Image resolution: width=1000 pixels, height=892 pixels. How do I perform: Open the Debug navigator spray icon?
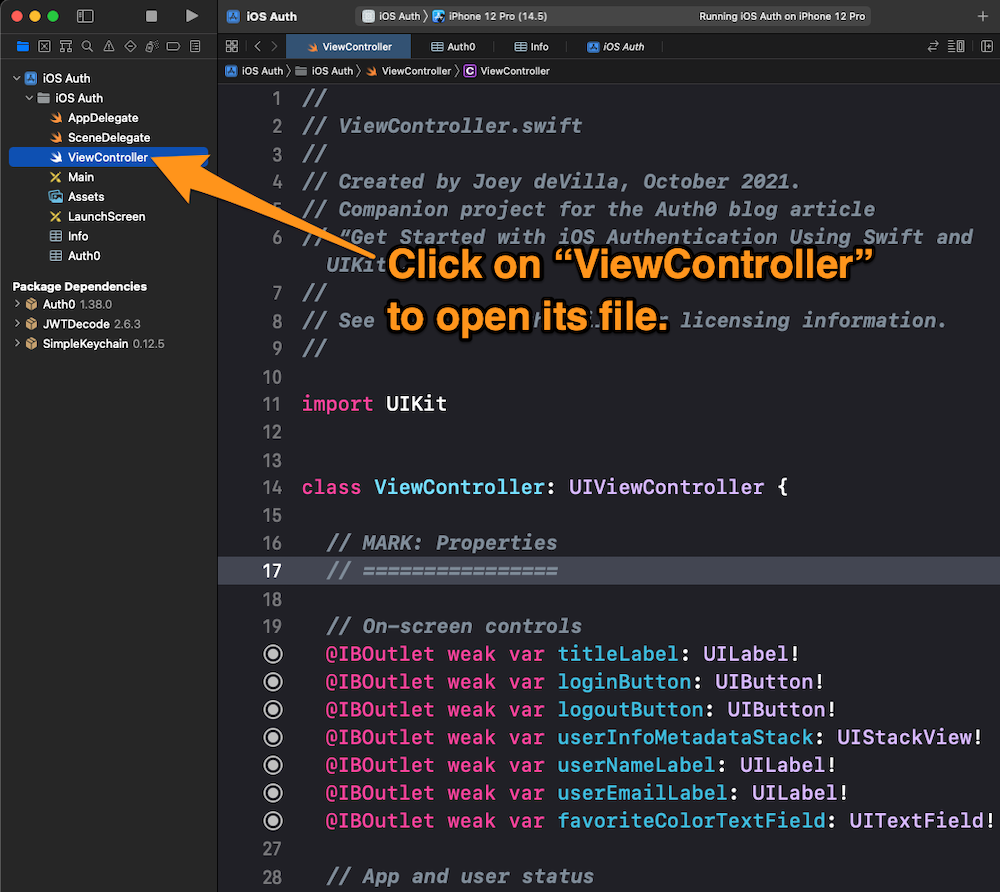click(x=152, y=46)
